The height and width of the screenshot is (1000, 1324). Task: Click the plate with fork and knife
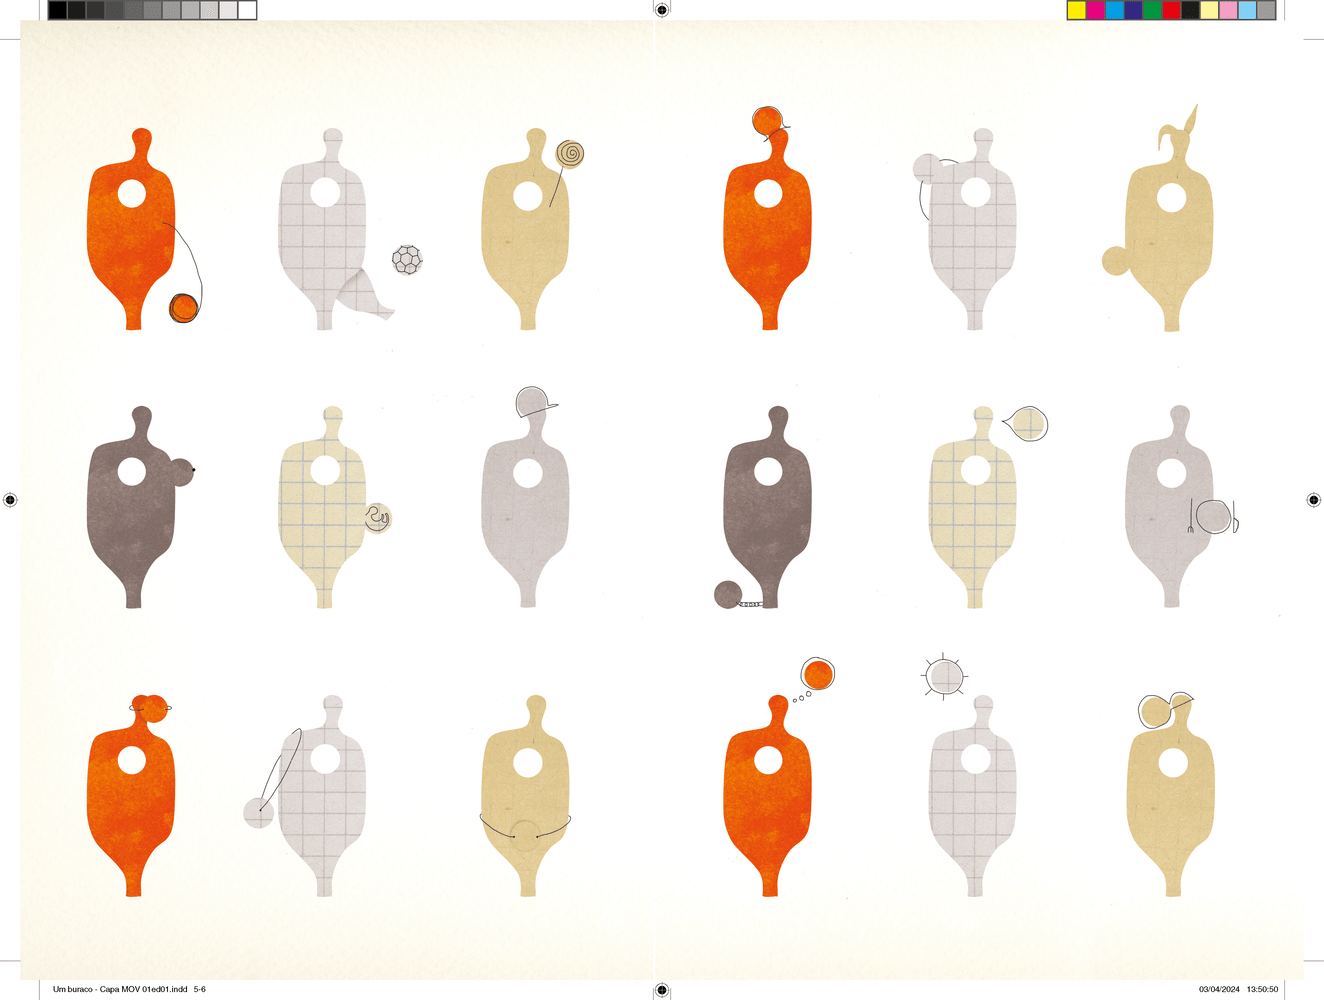(1214, 516)
